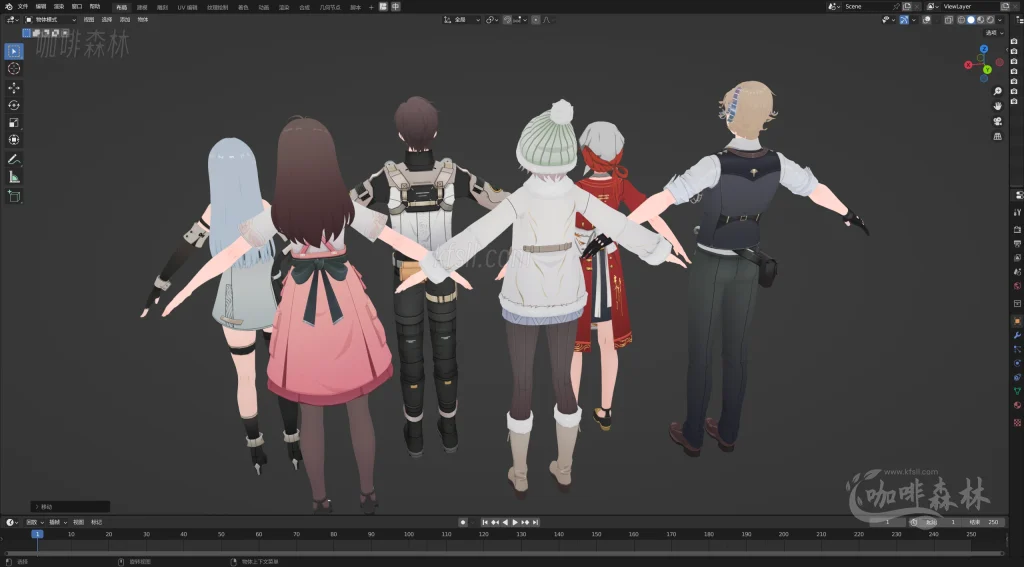The image size is (1024, 567).
Task: Open the scene browse dropdown icon
Action: click(833, 7)
